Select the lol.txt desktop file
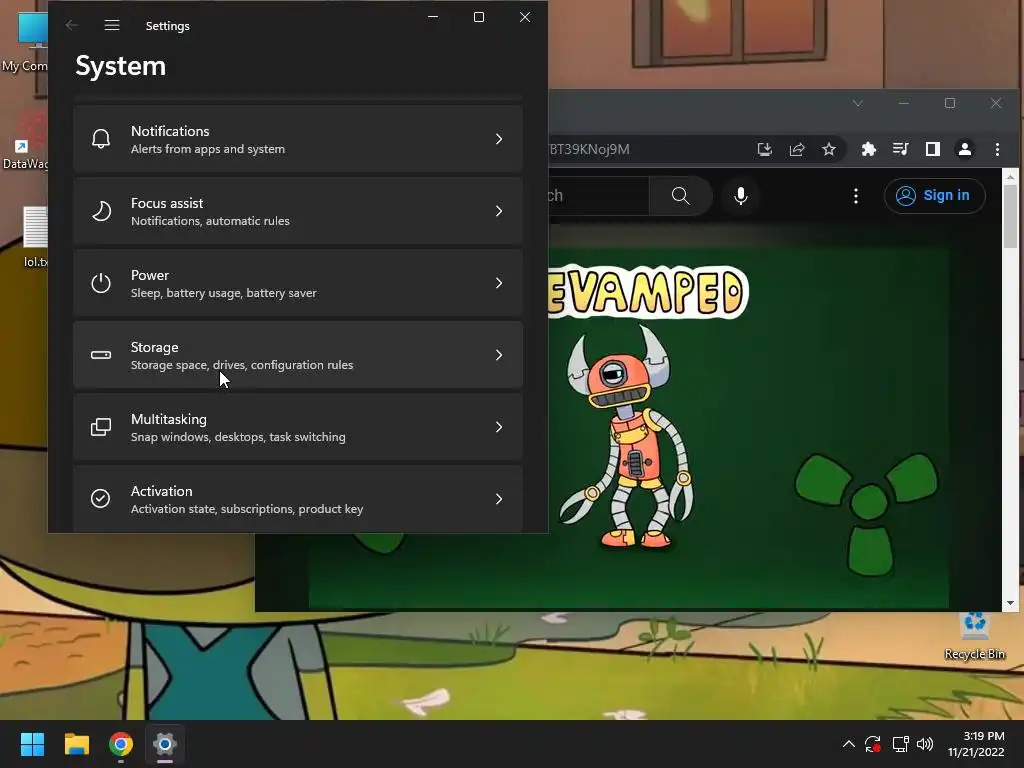Screen dimensions: 1024x768 (x=35, y=236)
